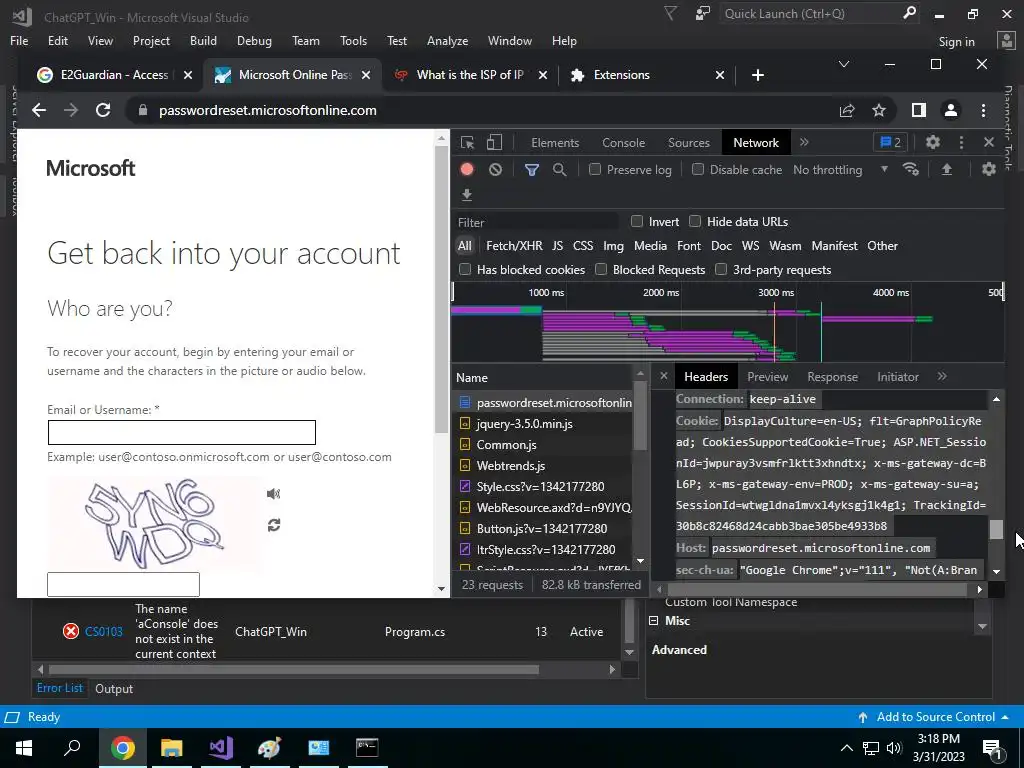Check the Invert filter checkbox
The image size is (1024, 768).
click(637, 221)
